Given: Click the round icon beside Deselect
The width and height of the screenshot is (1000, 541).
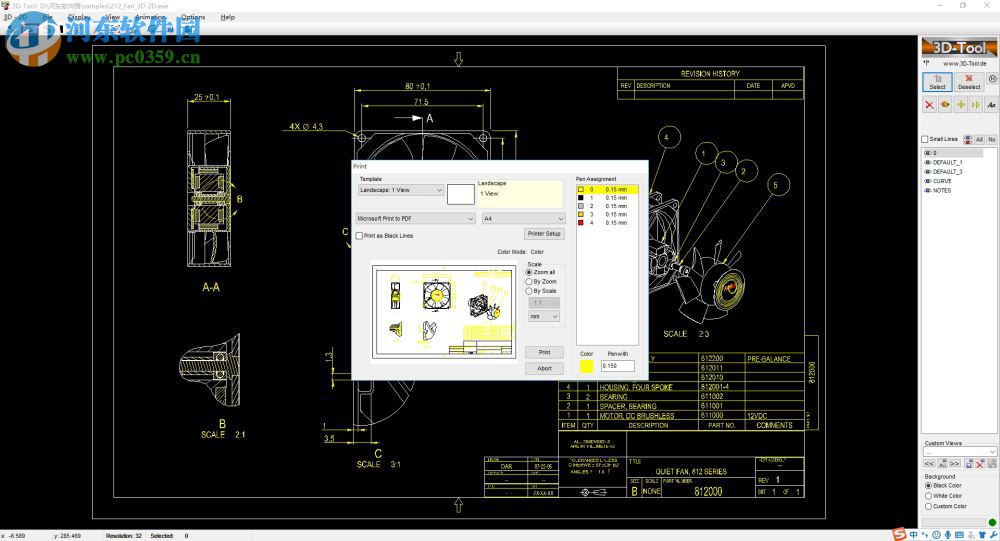Looking at the screenshot, I should (x=992, y=79).
